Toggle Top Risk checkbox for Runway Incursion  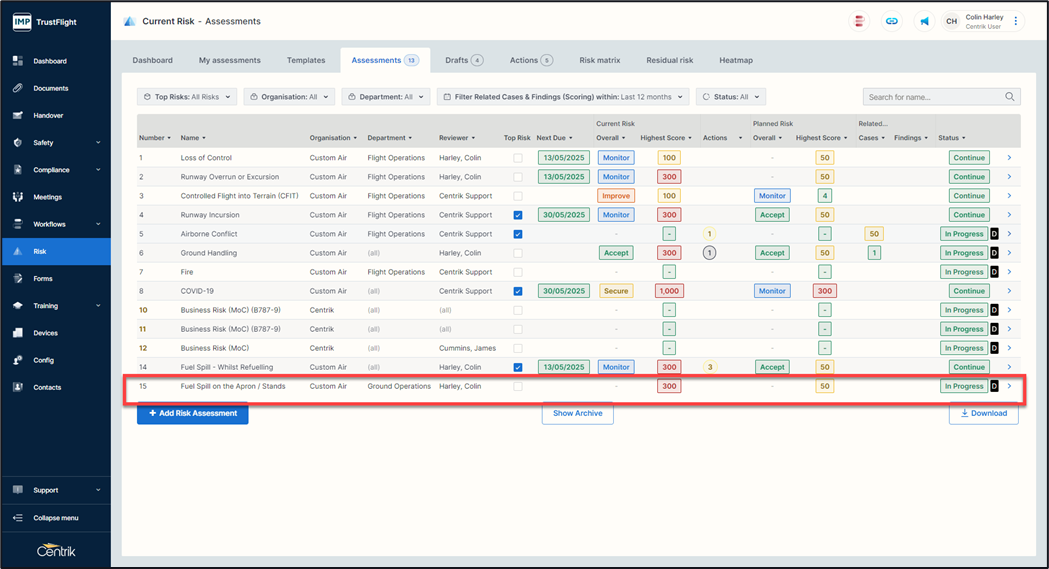click(x=517, y=215)
